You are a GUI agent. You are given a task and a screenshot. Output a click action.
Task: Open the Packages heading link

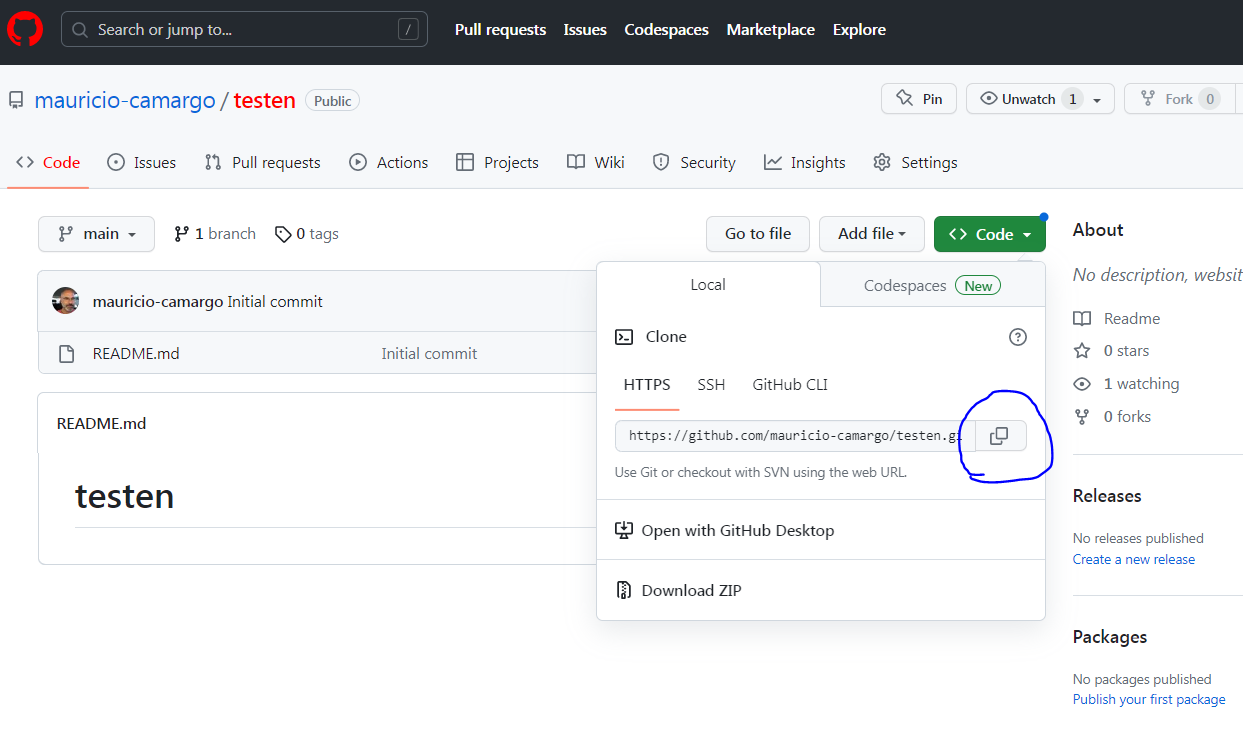point(1110,637)
